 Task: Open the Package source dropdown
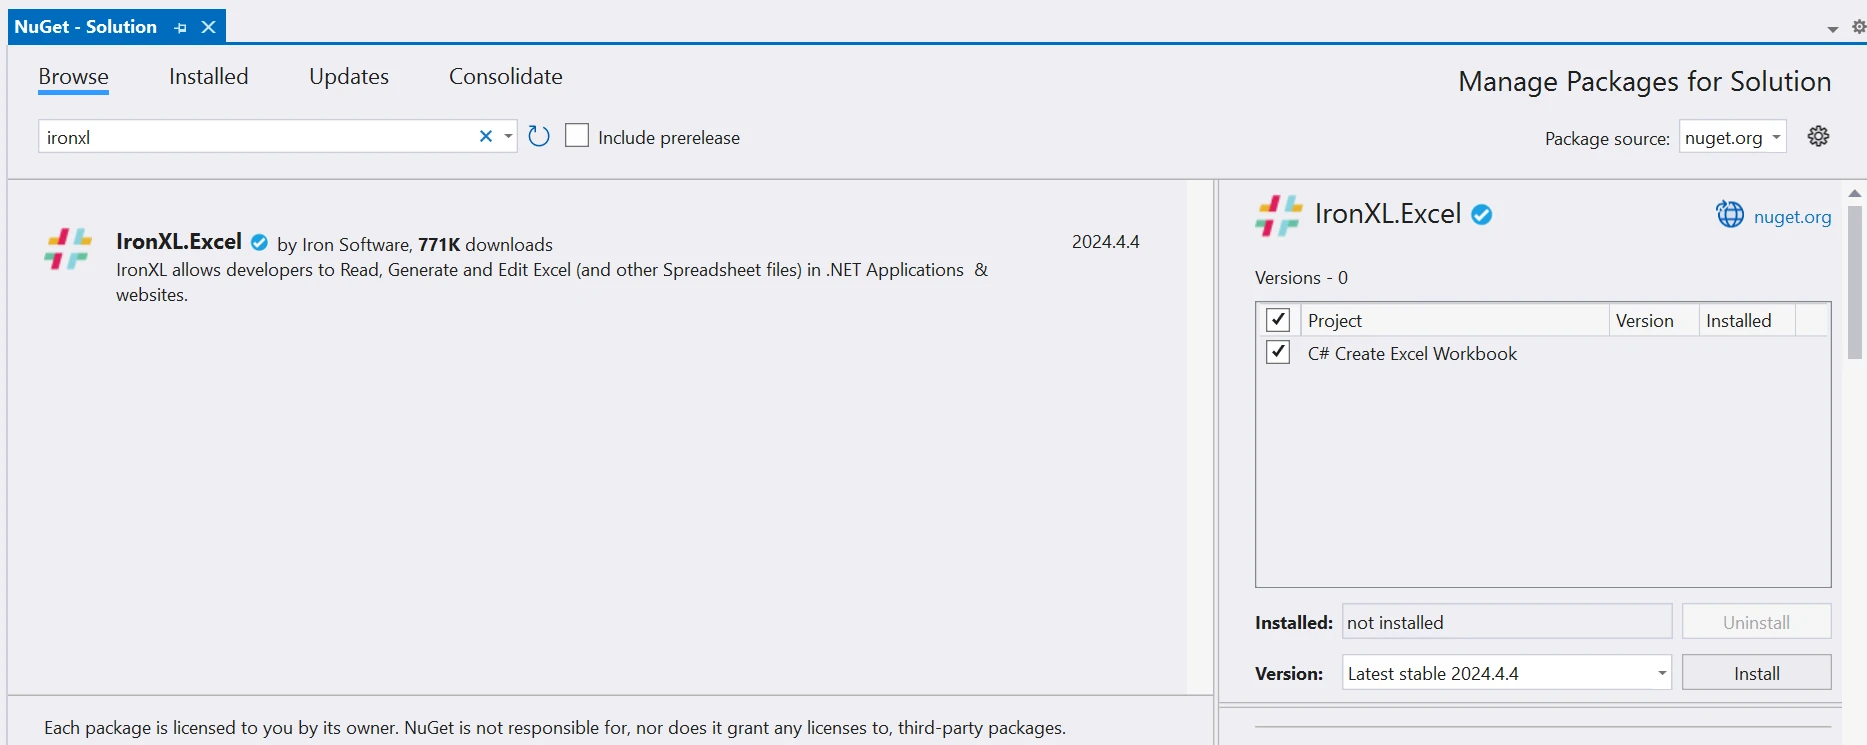1732,138
